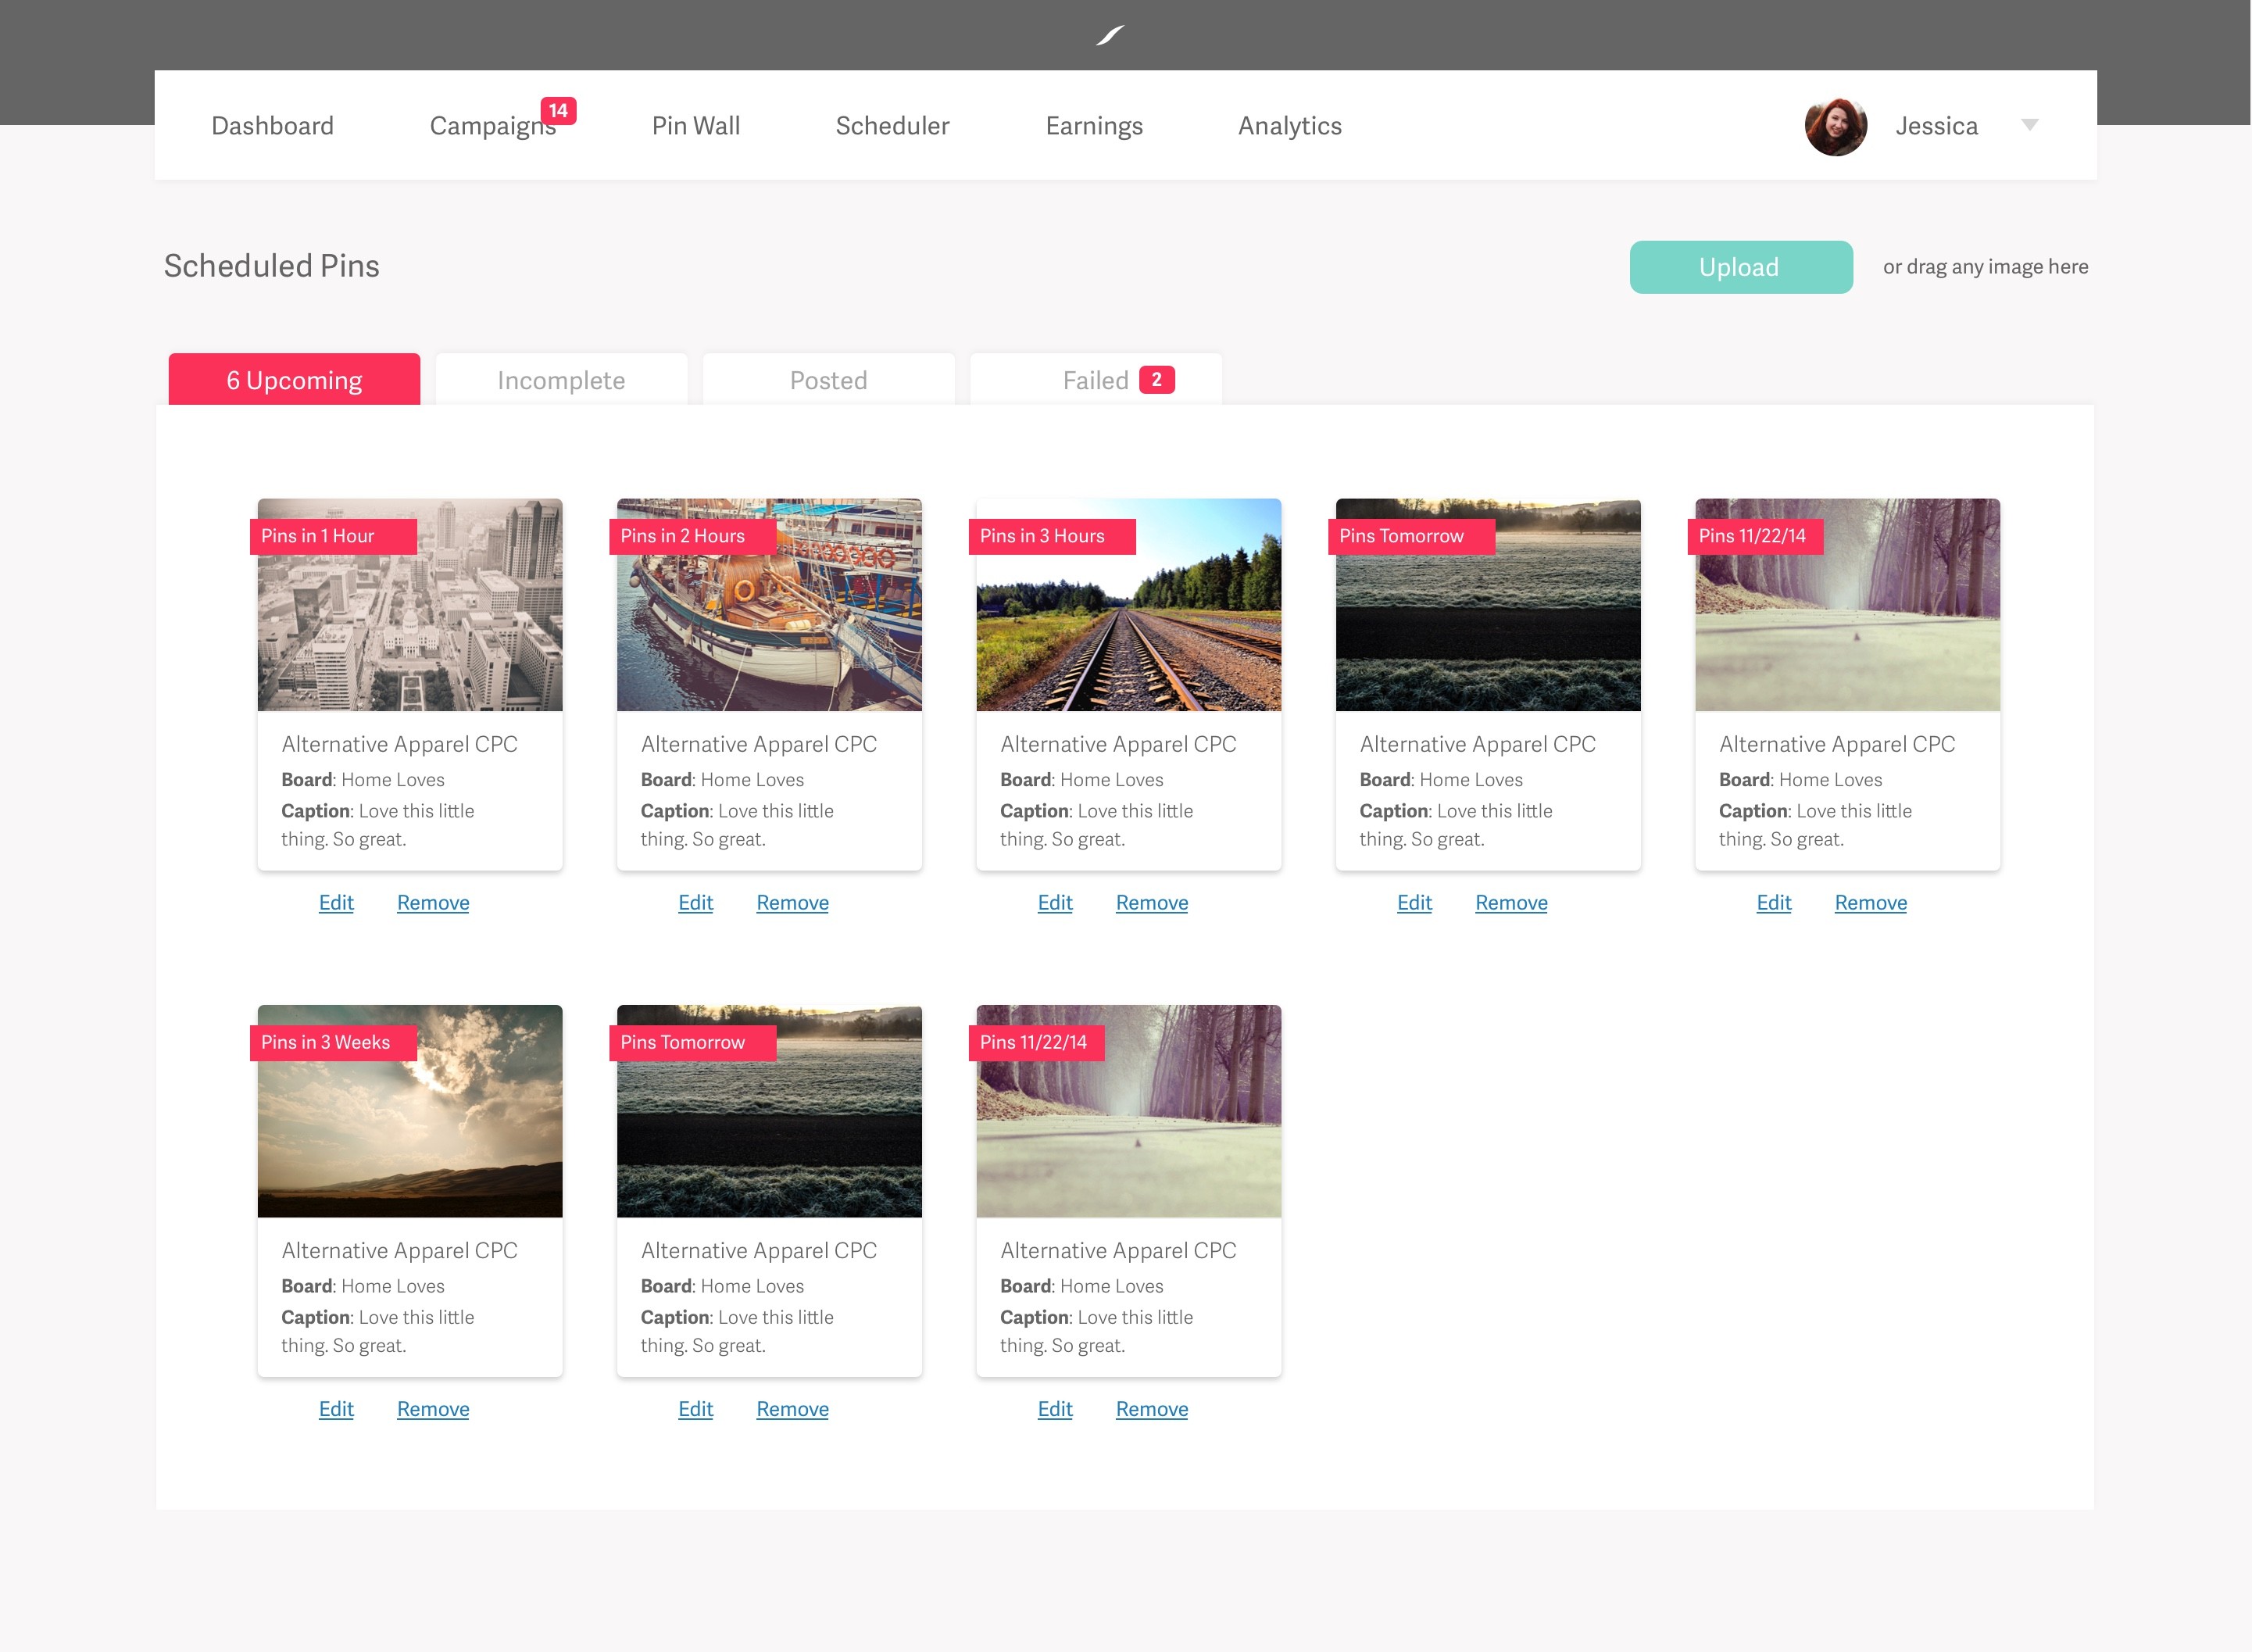
Task: Open the Earnings section
Action: point(1093,126)
